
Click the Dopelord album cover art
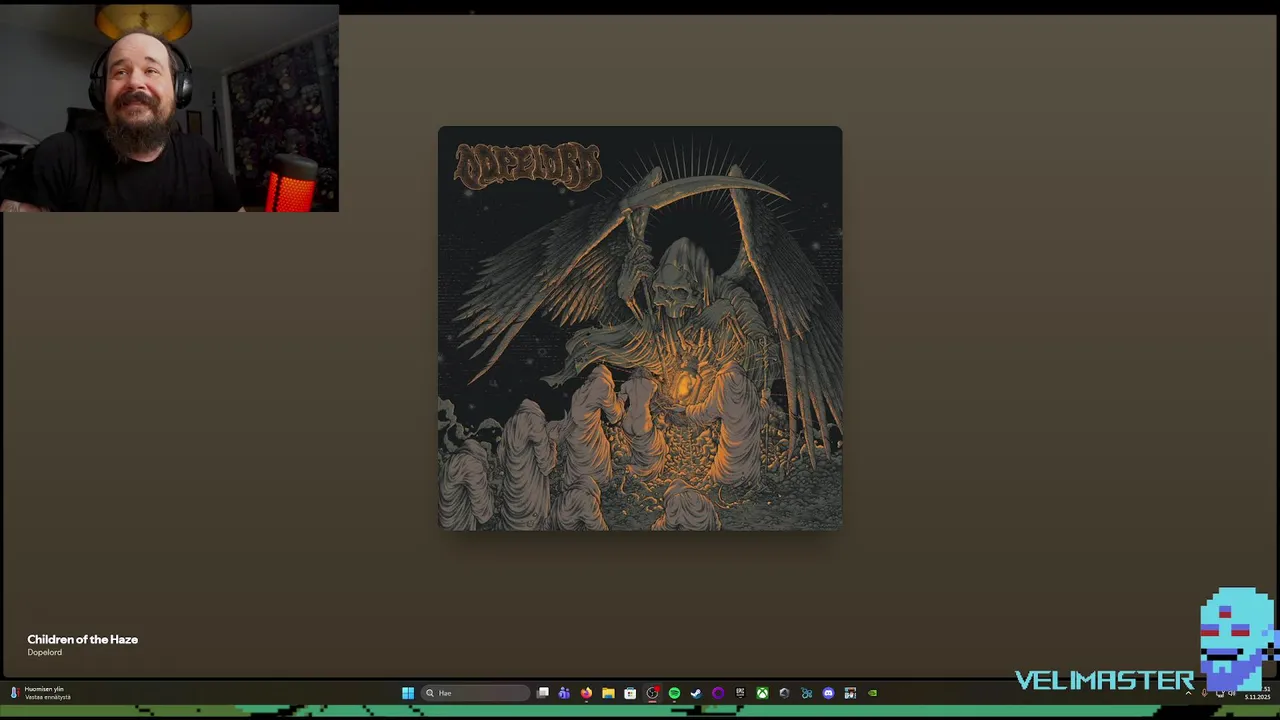(640, 328)
